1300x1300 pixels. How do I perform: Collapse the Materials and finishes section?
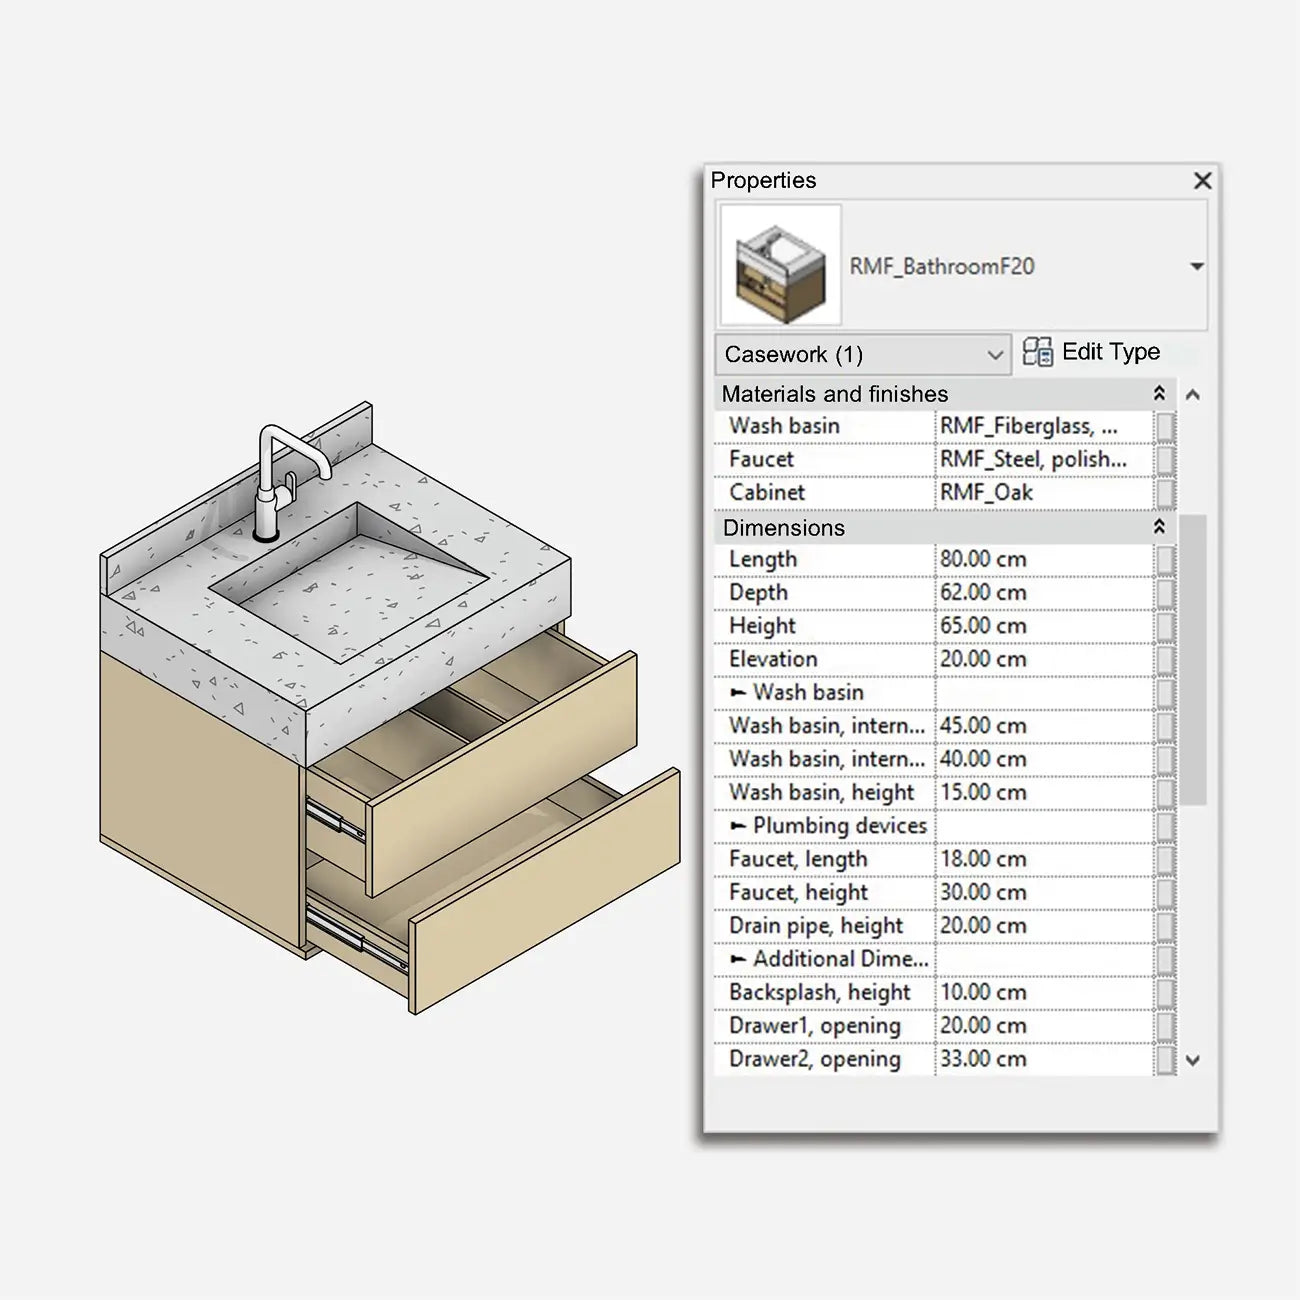[x=1159, y=394]
